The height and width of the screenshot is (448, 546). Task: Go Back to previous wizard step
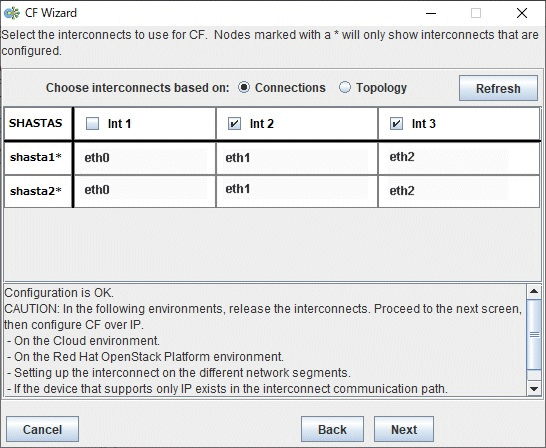332,429
